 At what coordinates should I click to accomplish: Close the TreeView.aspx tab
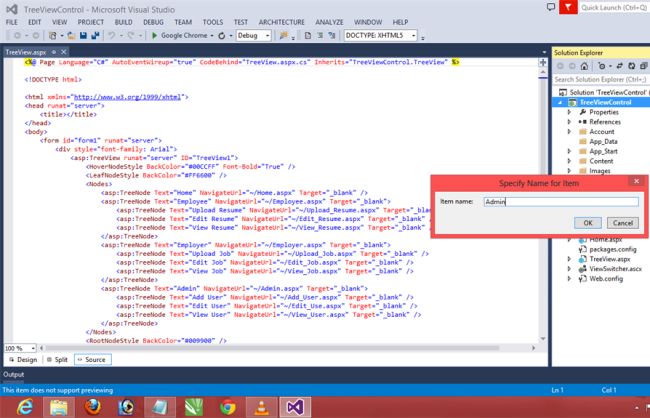point(63,52)
